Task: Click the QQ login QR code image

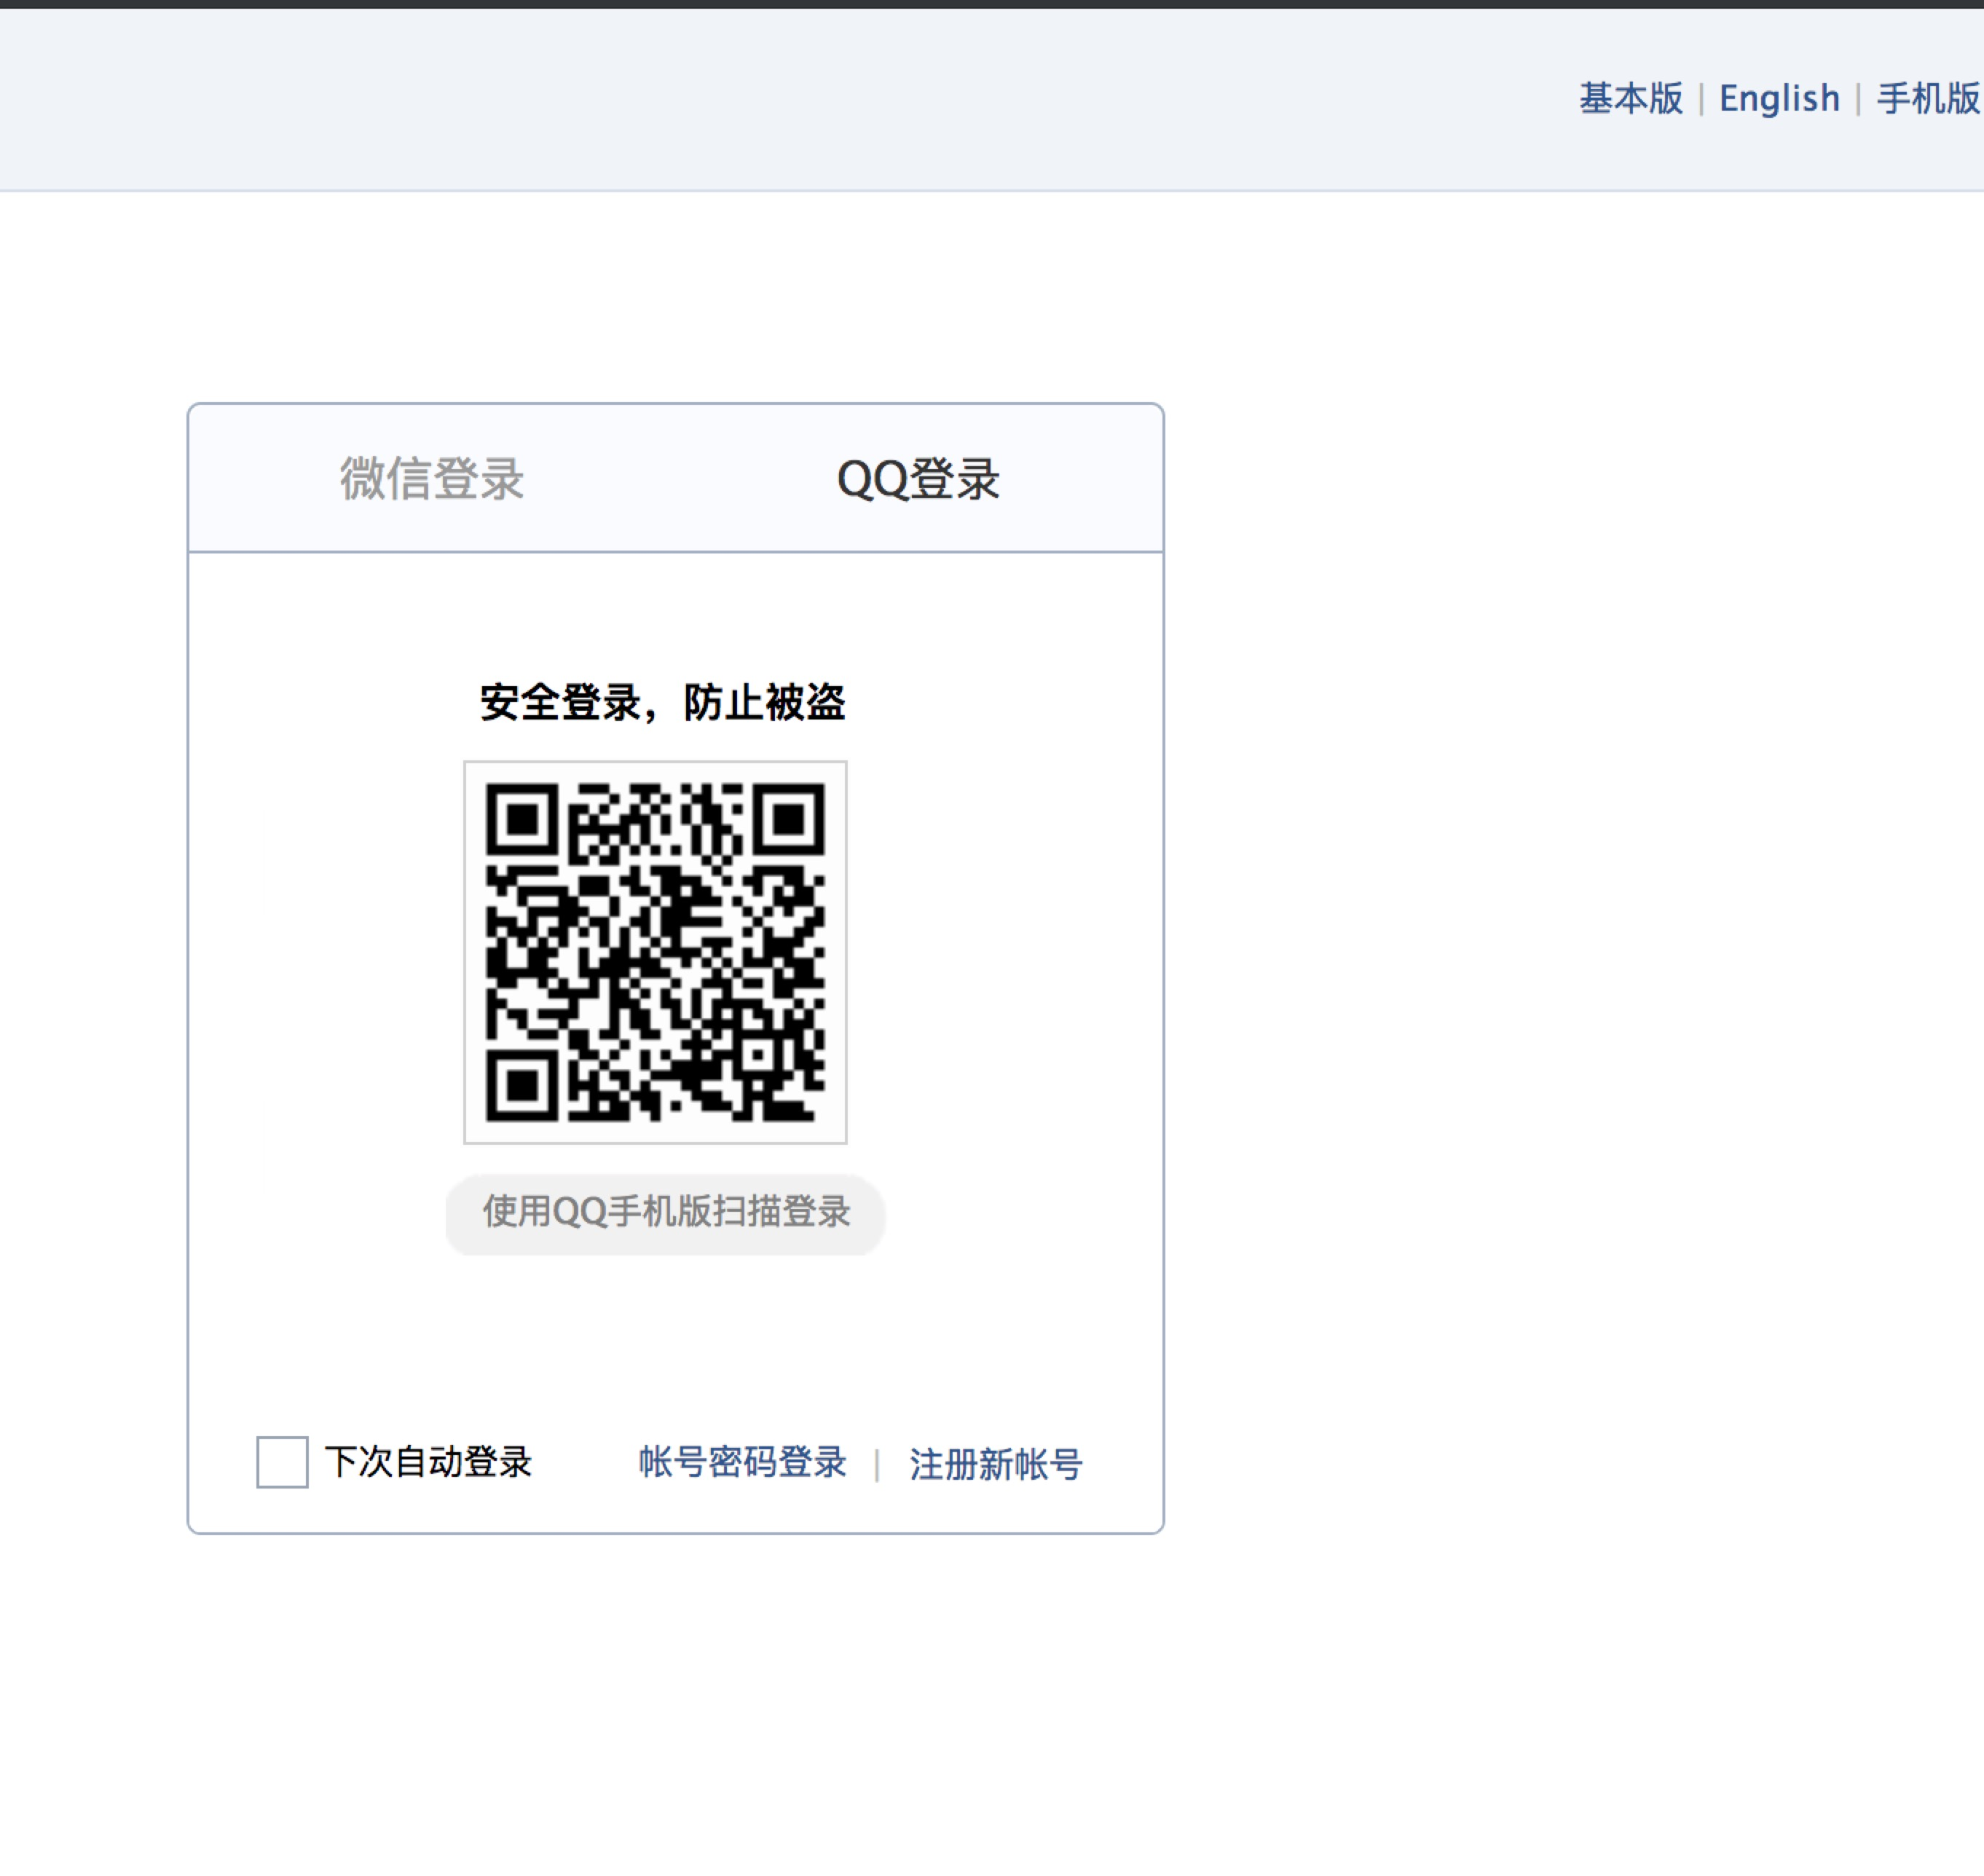Action: coord(655,951)
